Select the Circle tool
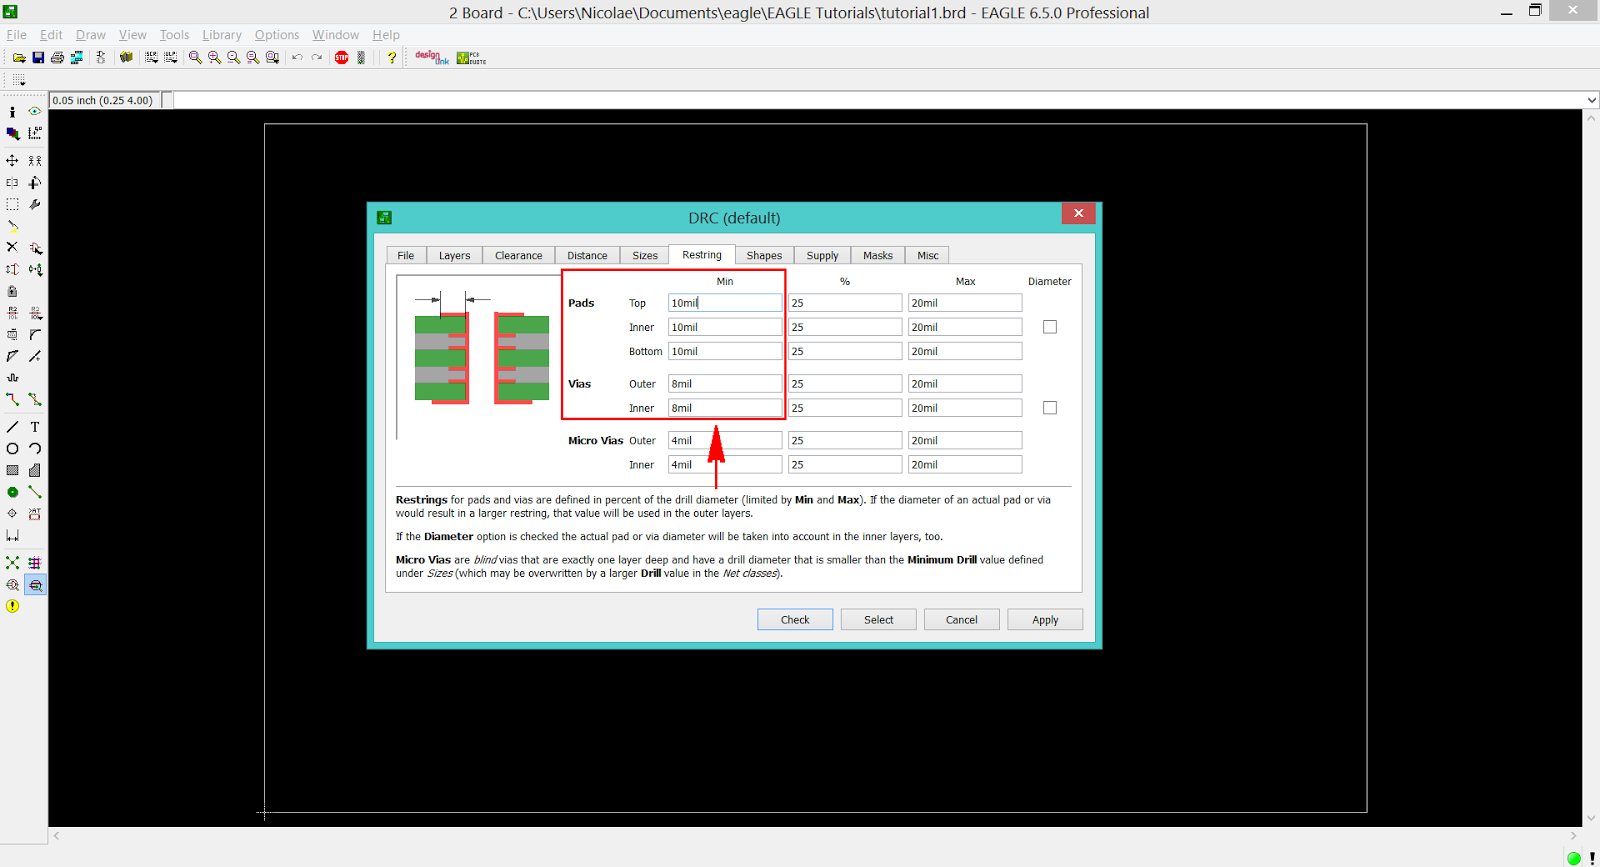Screen dimensions: 1600x867 coord(12,448)
